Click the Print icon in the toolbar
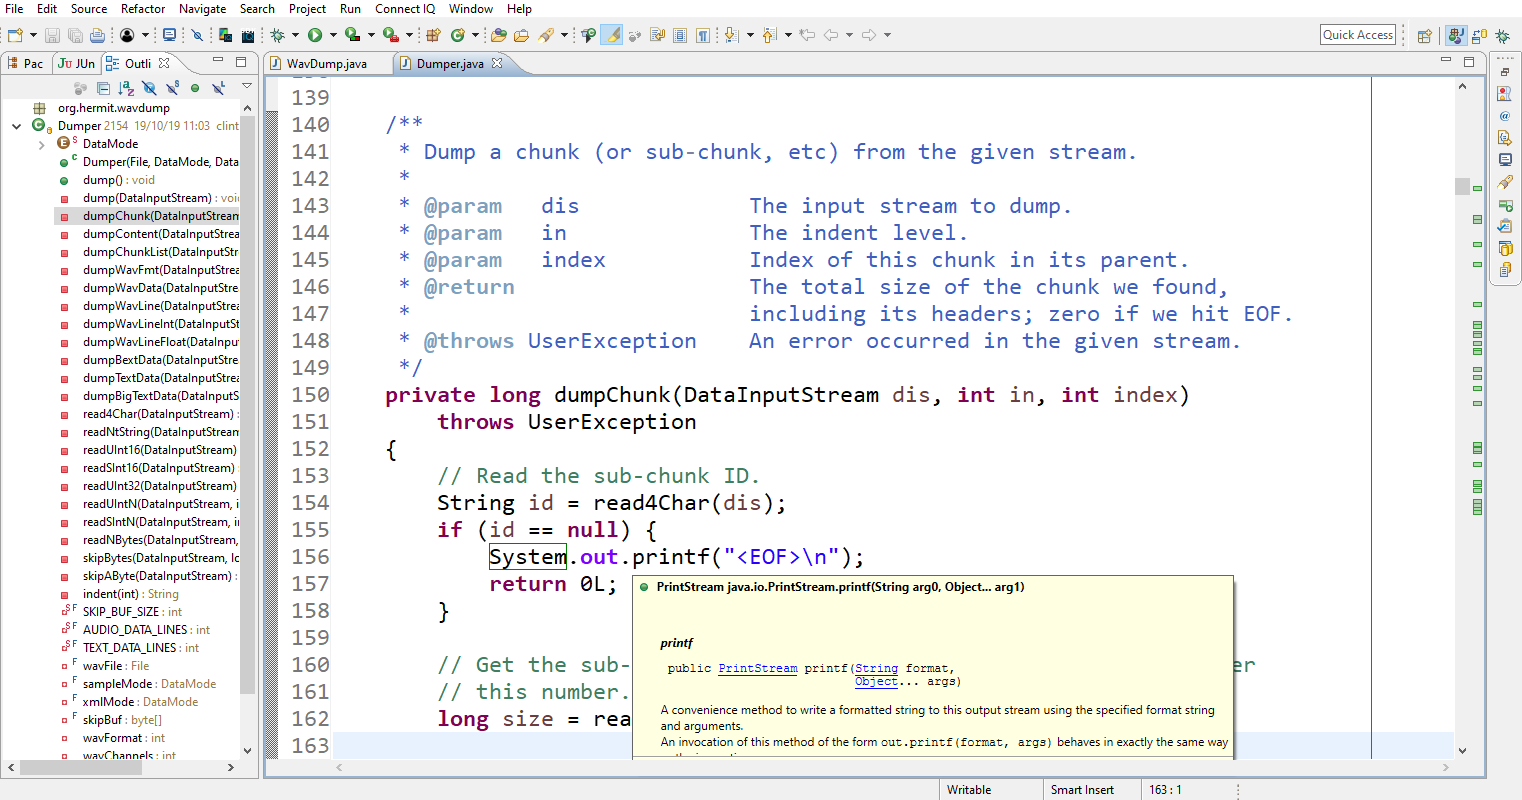 (x=97, y=35)
